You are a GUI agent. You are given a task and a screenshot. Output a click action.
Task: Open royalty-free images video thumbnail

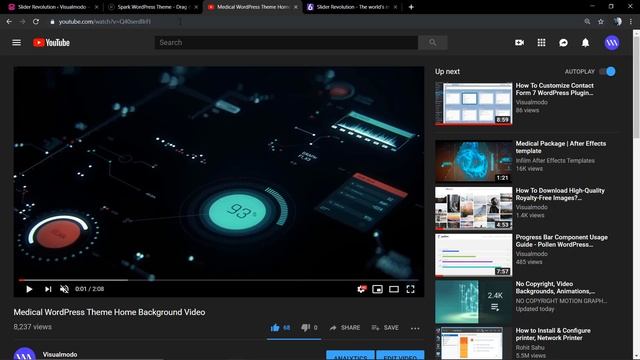point(473,208)
